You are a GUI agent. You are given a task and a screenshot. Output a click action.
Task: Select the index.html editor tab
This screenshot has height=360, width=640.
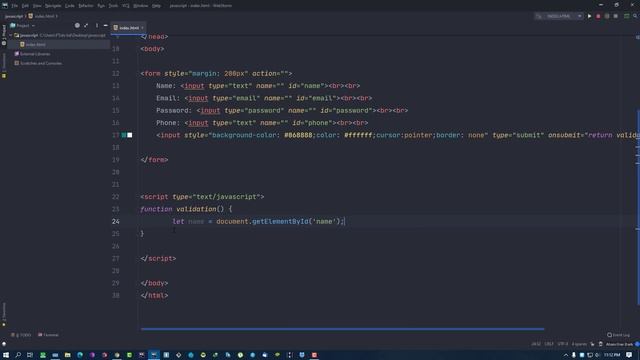pyautogui.click(x=129, y=28)
